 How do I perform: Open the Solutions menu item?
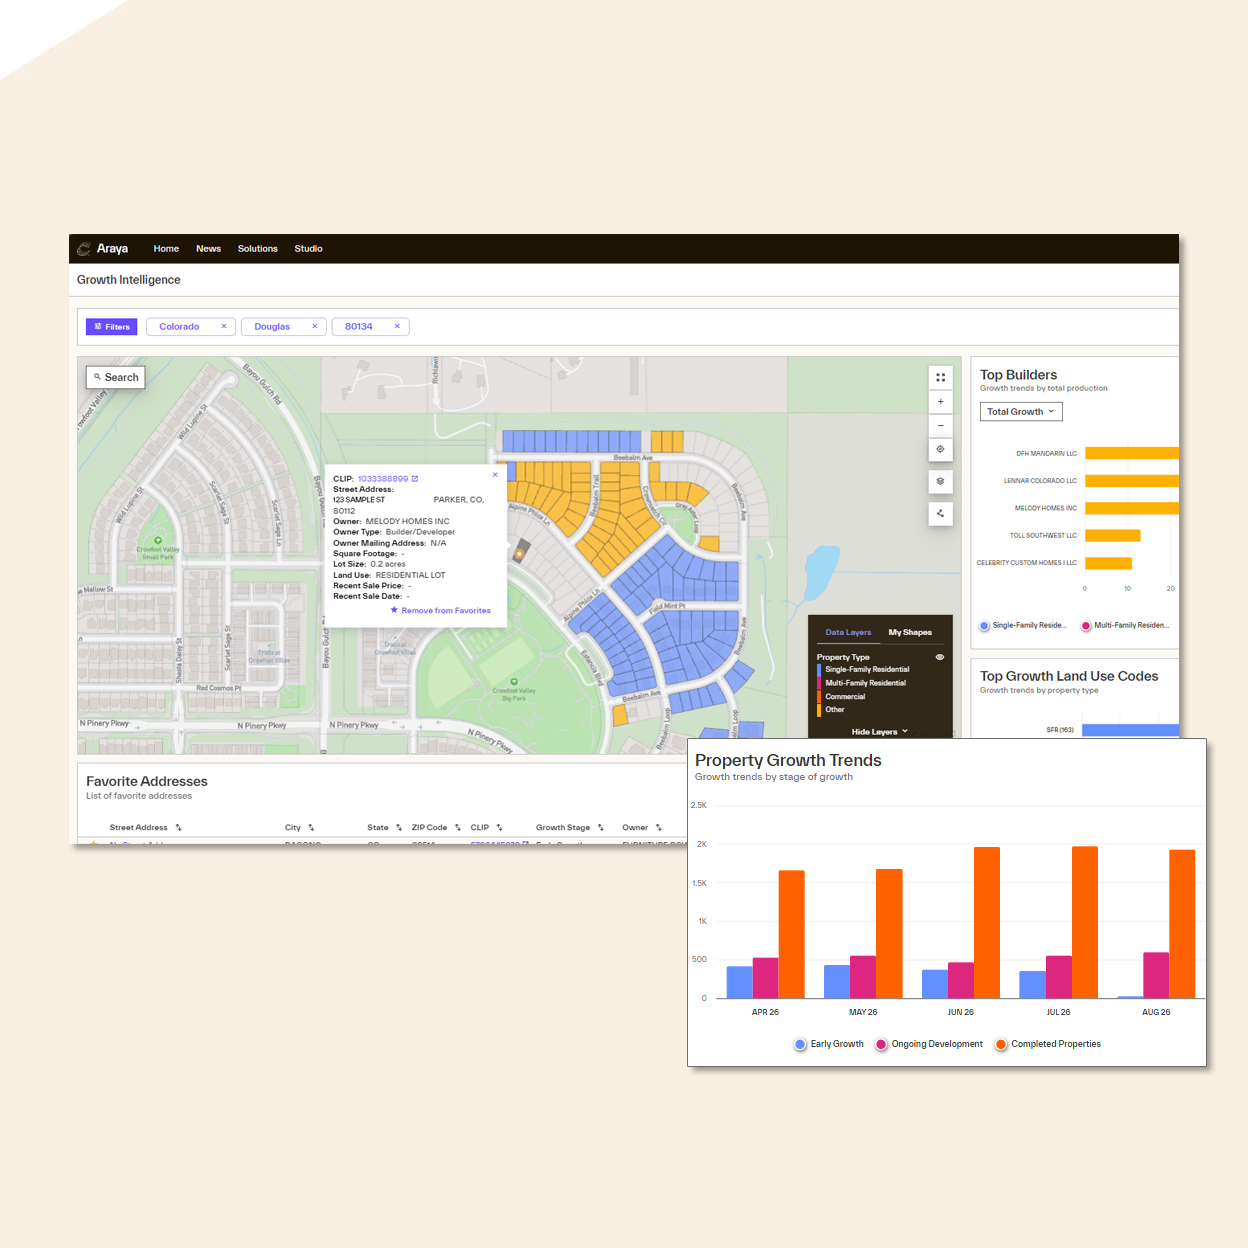click(x=257, y=249)
